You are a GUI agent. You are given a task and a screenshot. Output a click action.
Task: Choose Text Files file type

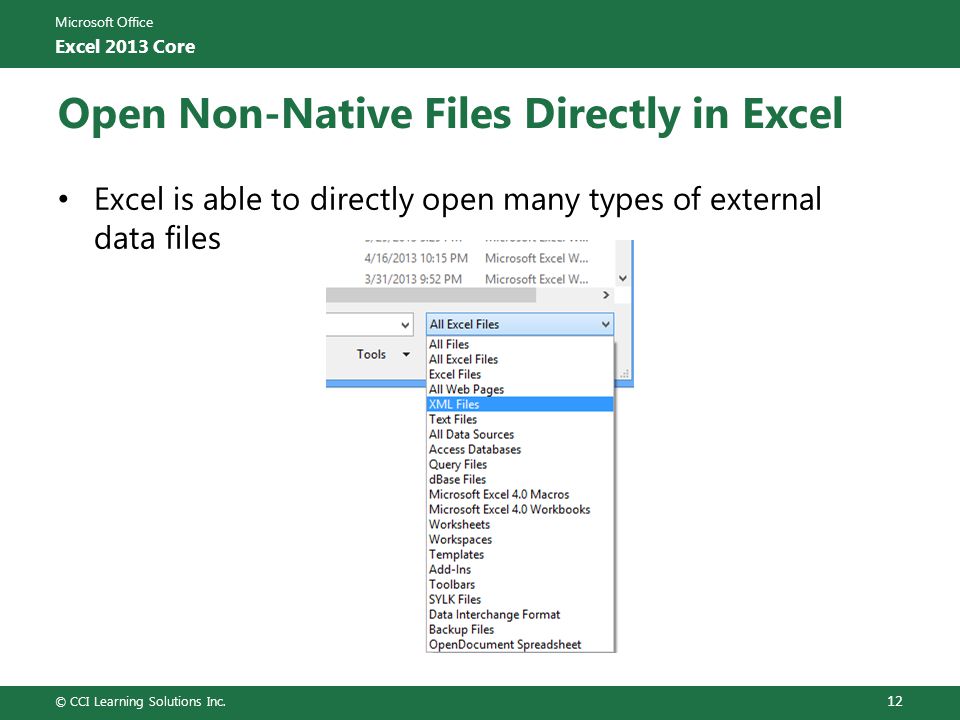[520, 419]
